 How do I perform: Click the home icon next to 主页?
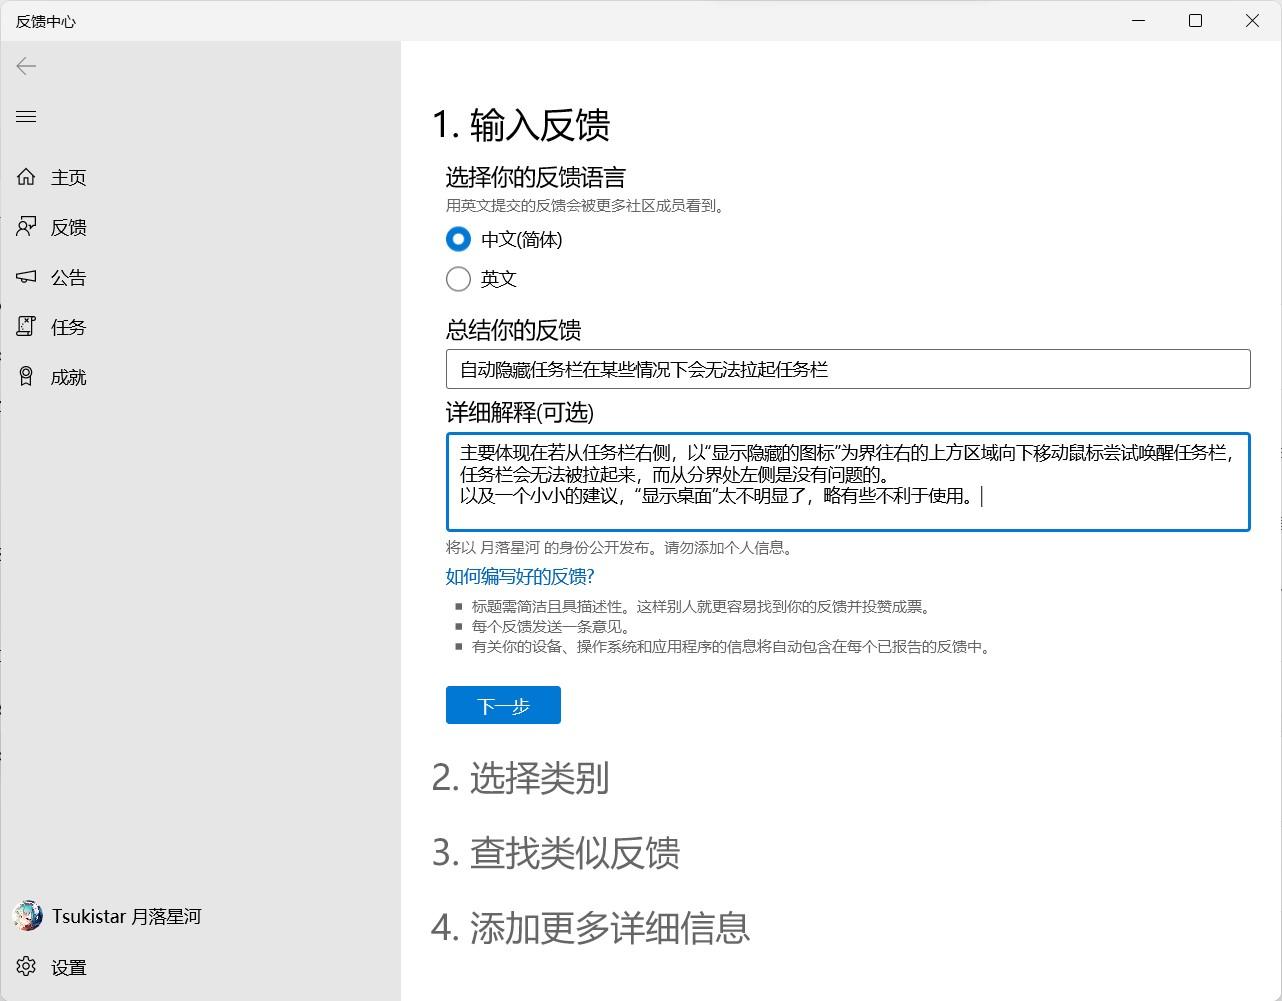pos(26,177)
